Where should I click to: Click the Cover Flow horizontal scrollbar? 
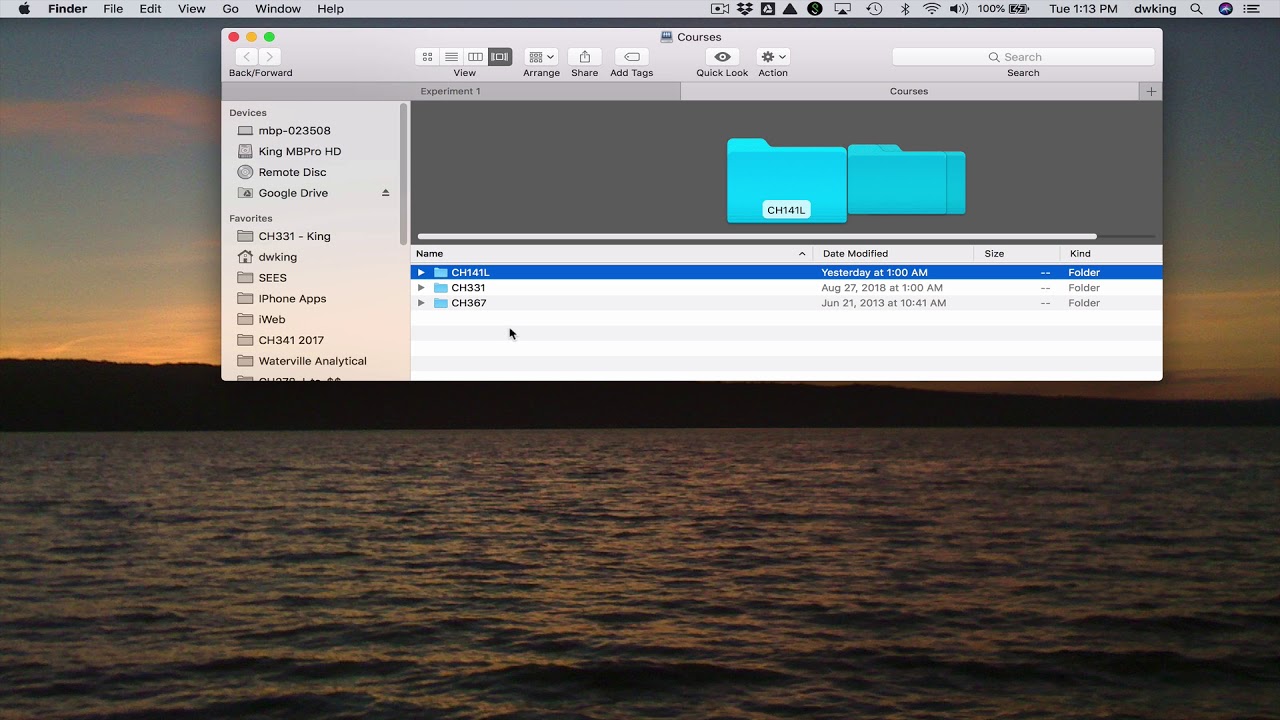[x=757, y=237]
